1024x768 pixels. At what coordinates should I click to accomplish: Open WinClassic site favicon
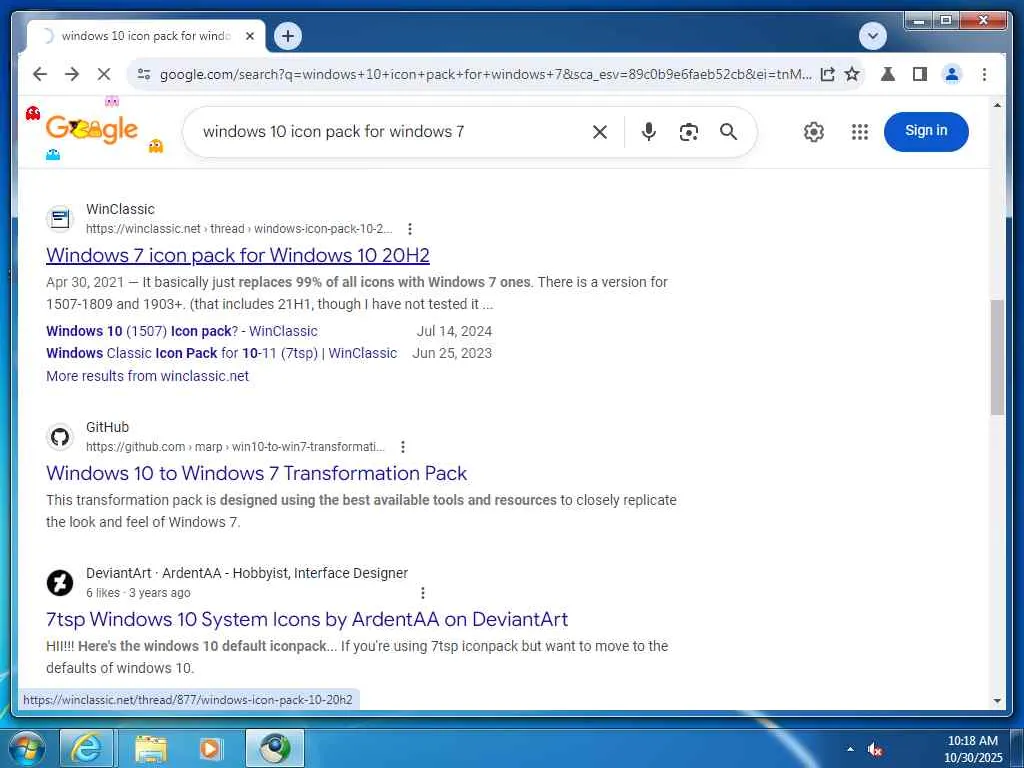click(59, 219)
